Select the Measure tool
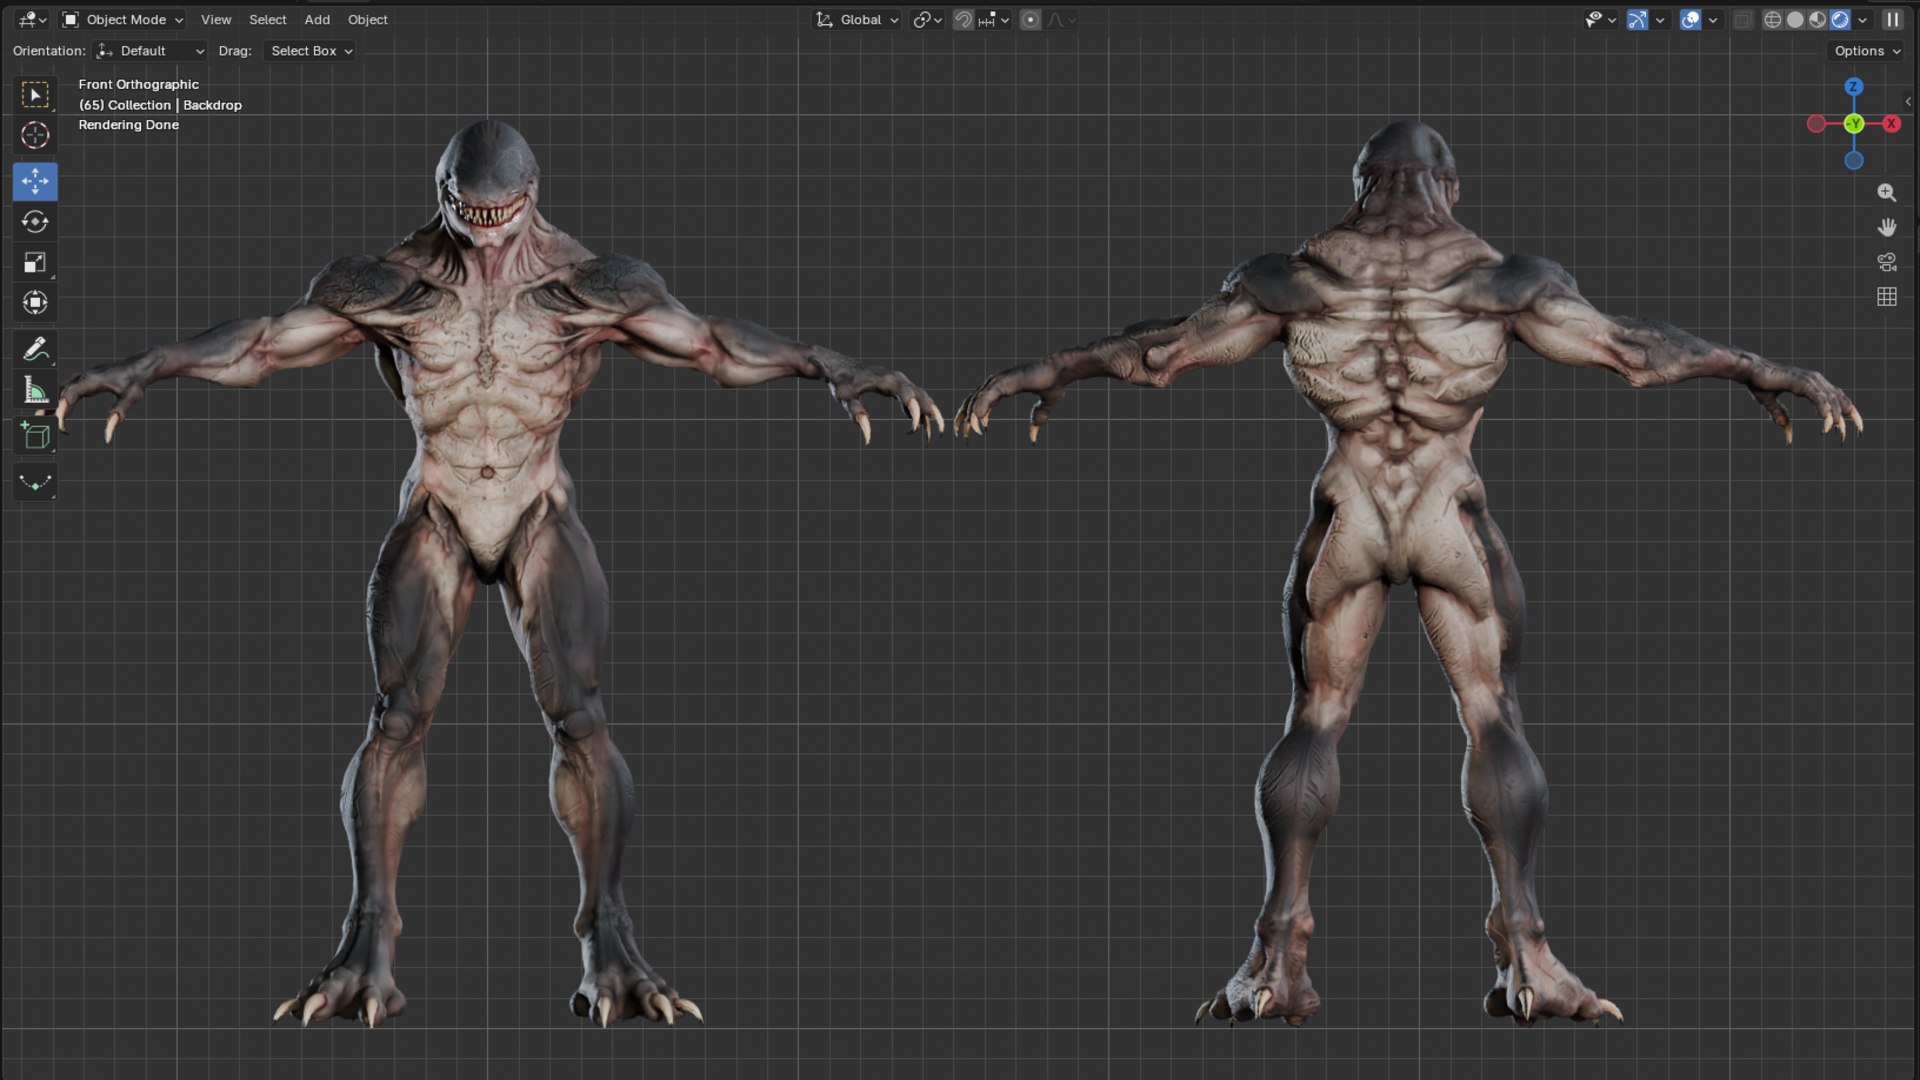Screen dimensions: 1920x1080 tap(35, 390)
